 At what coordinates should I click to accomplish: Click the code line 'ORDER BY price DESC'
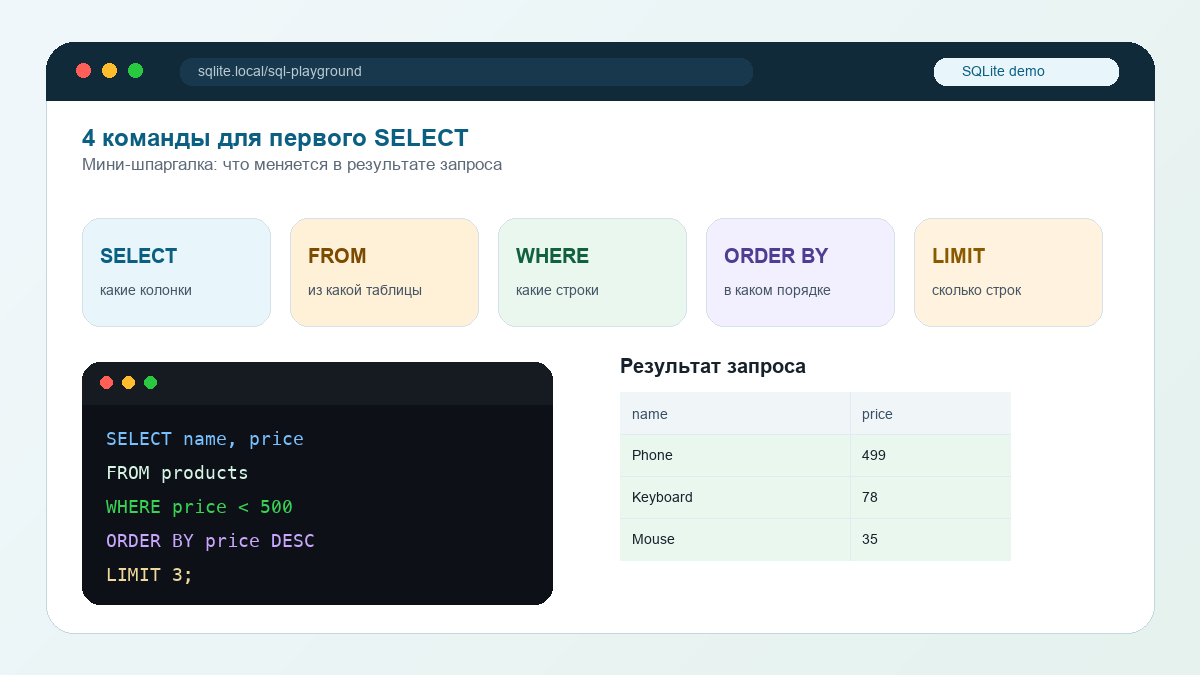coord(210,541)
